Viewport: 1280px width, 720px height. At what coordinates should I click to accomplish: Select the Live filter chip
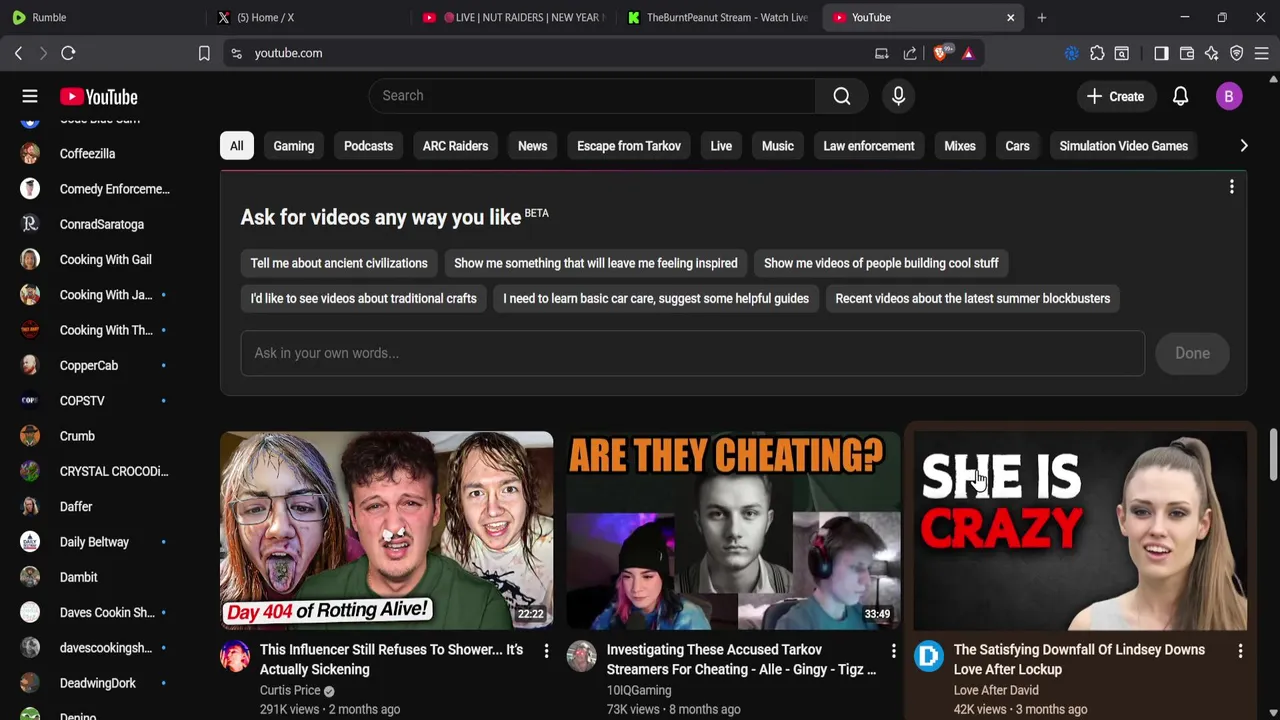point(721,146)
